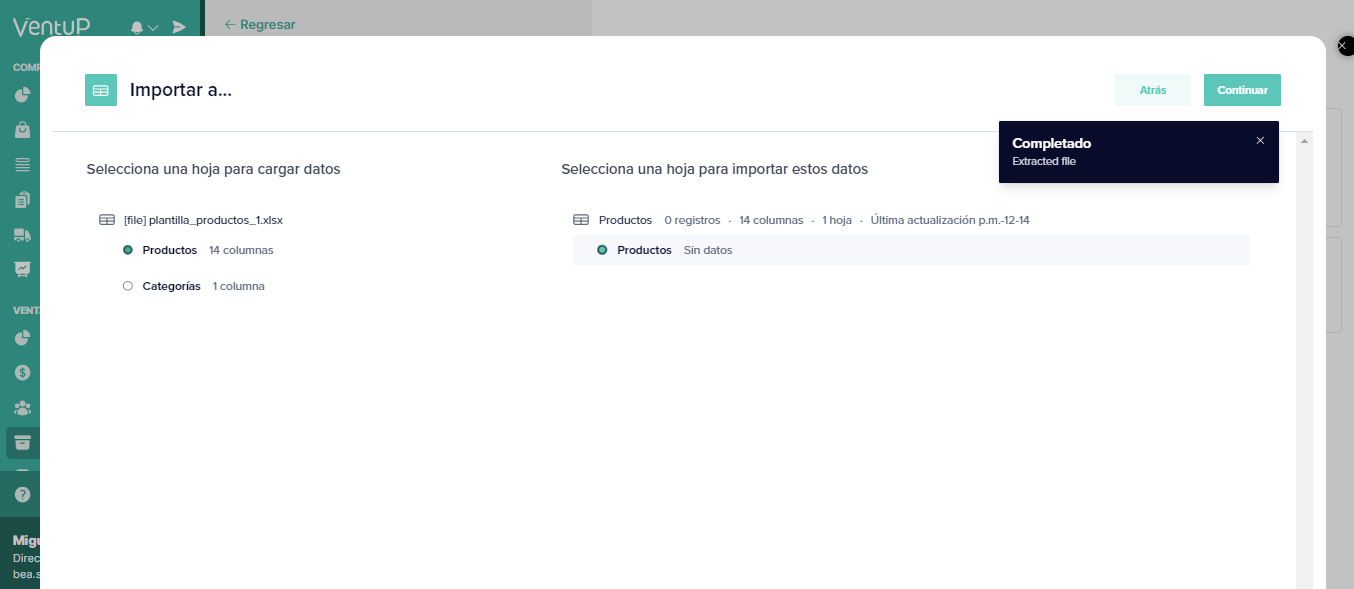Open the dropdown chevron next to the bell

coord(153,27)
